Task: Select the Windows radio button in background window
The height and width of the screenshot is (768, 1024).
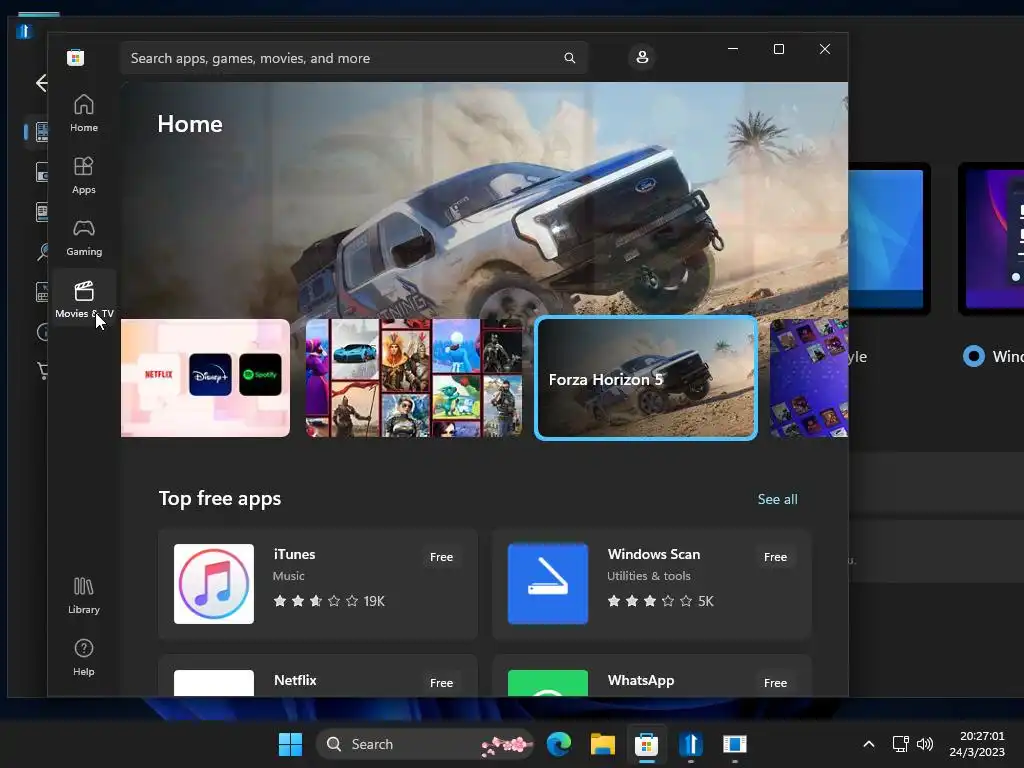Action: pos(974,356)
